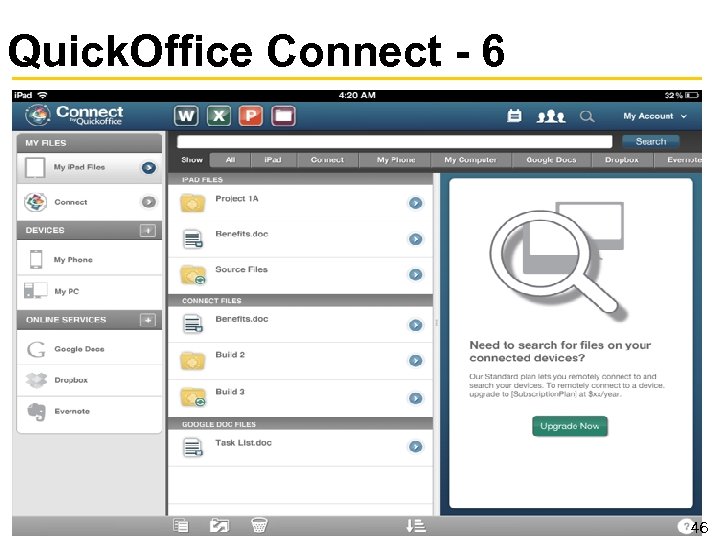Click the Task List.doc file name
The width and height of the screenshot is (720, 540).
tap(243, 443)
